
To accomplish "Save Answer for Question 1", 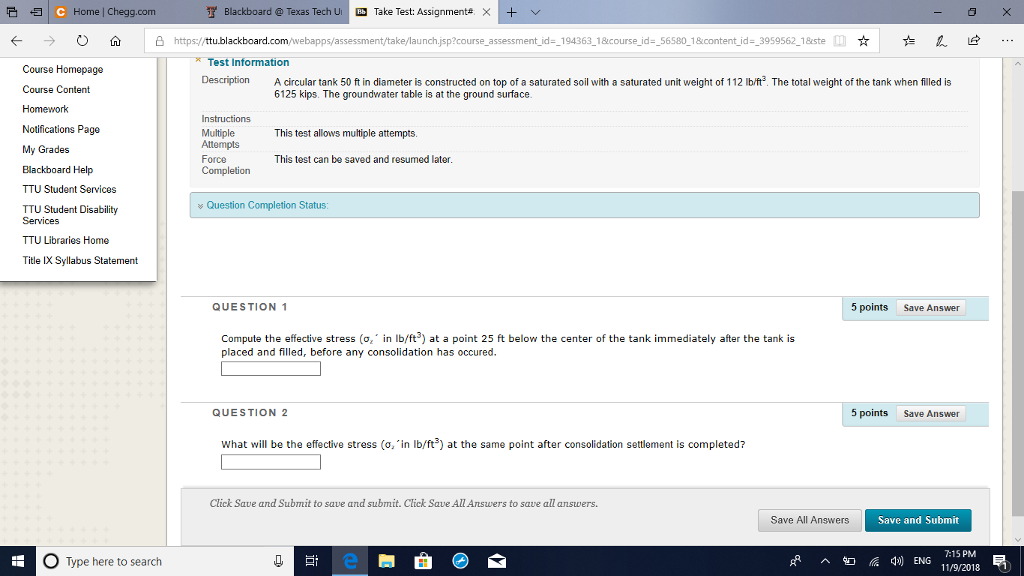I will 931,307.
